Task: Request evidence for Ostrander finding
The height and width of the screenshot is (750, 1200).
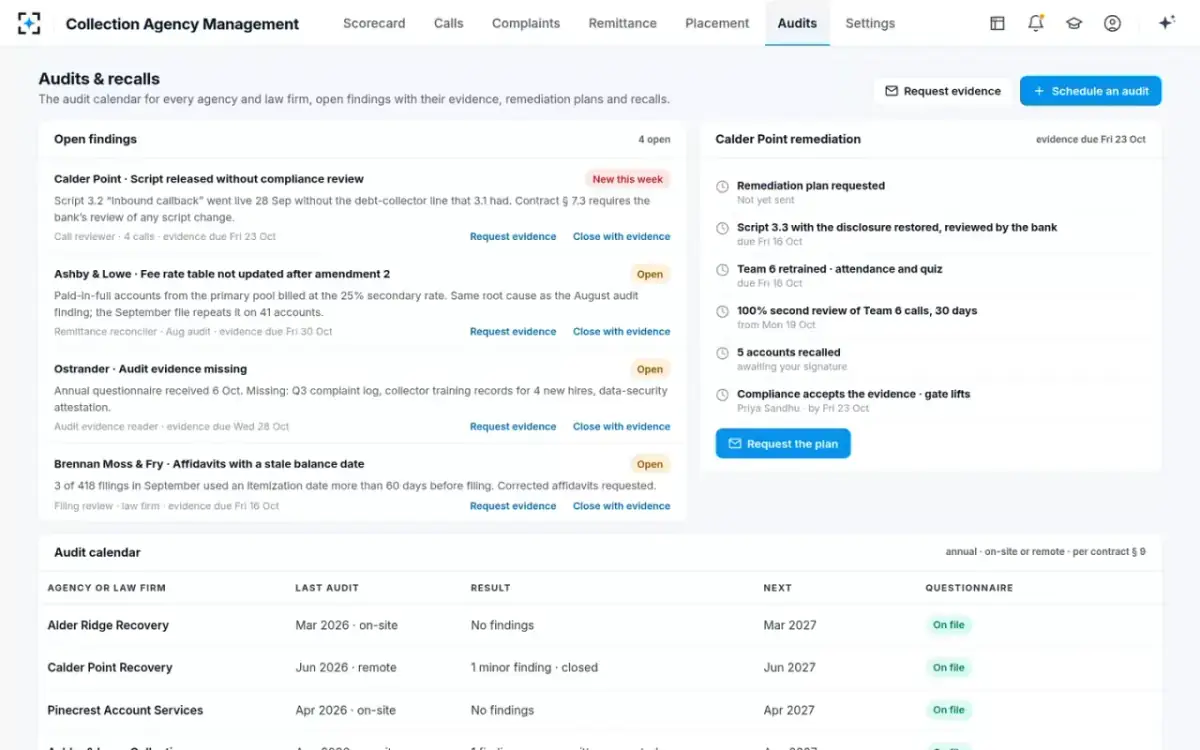Action: click(513, 427)
